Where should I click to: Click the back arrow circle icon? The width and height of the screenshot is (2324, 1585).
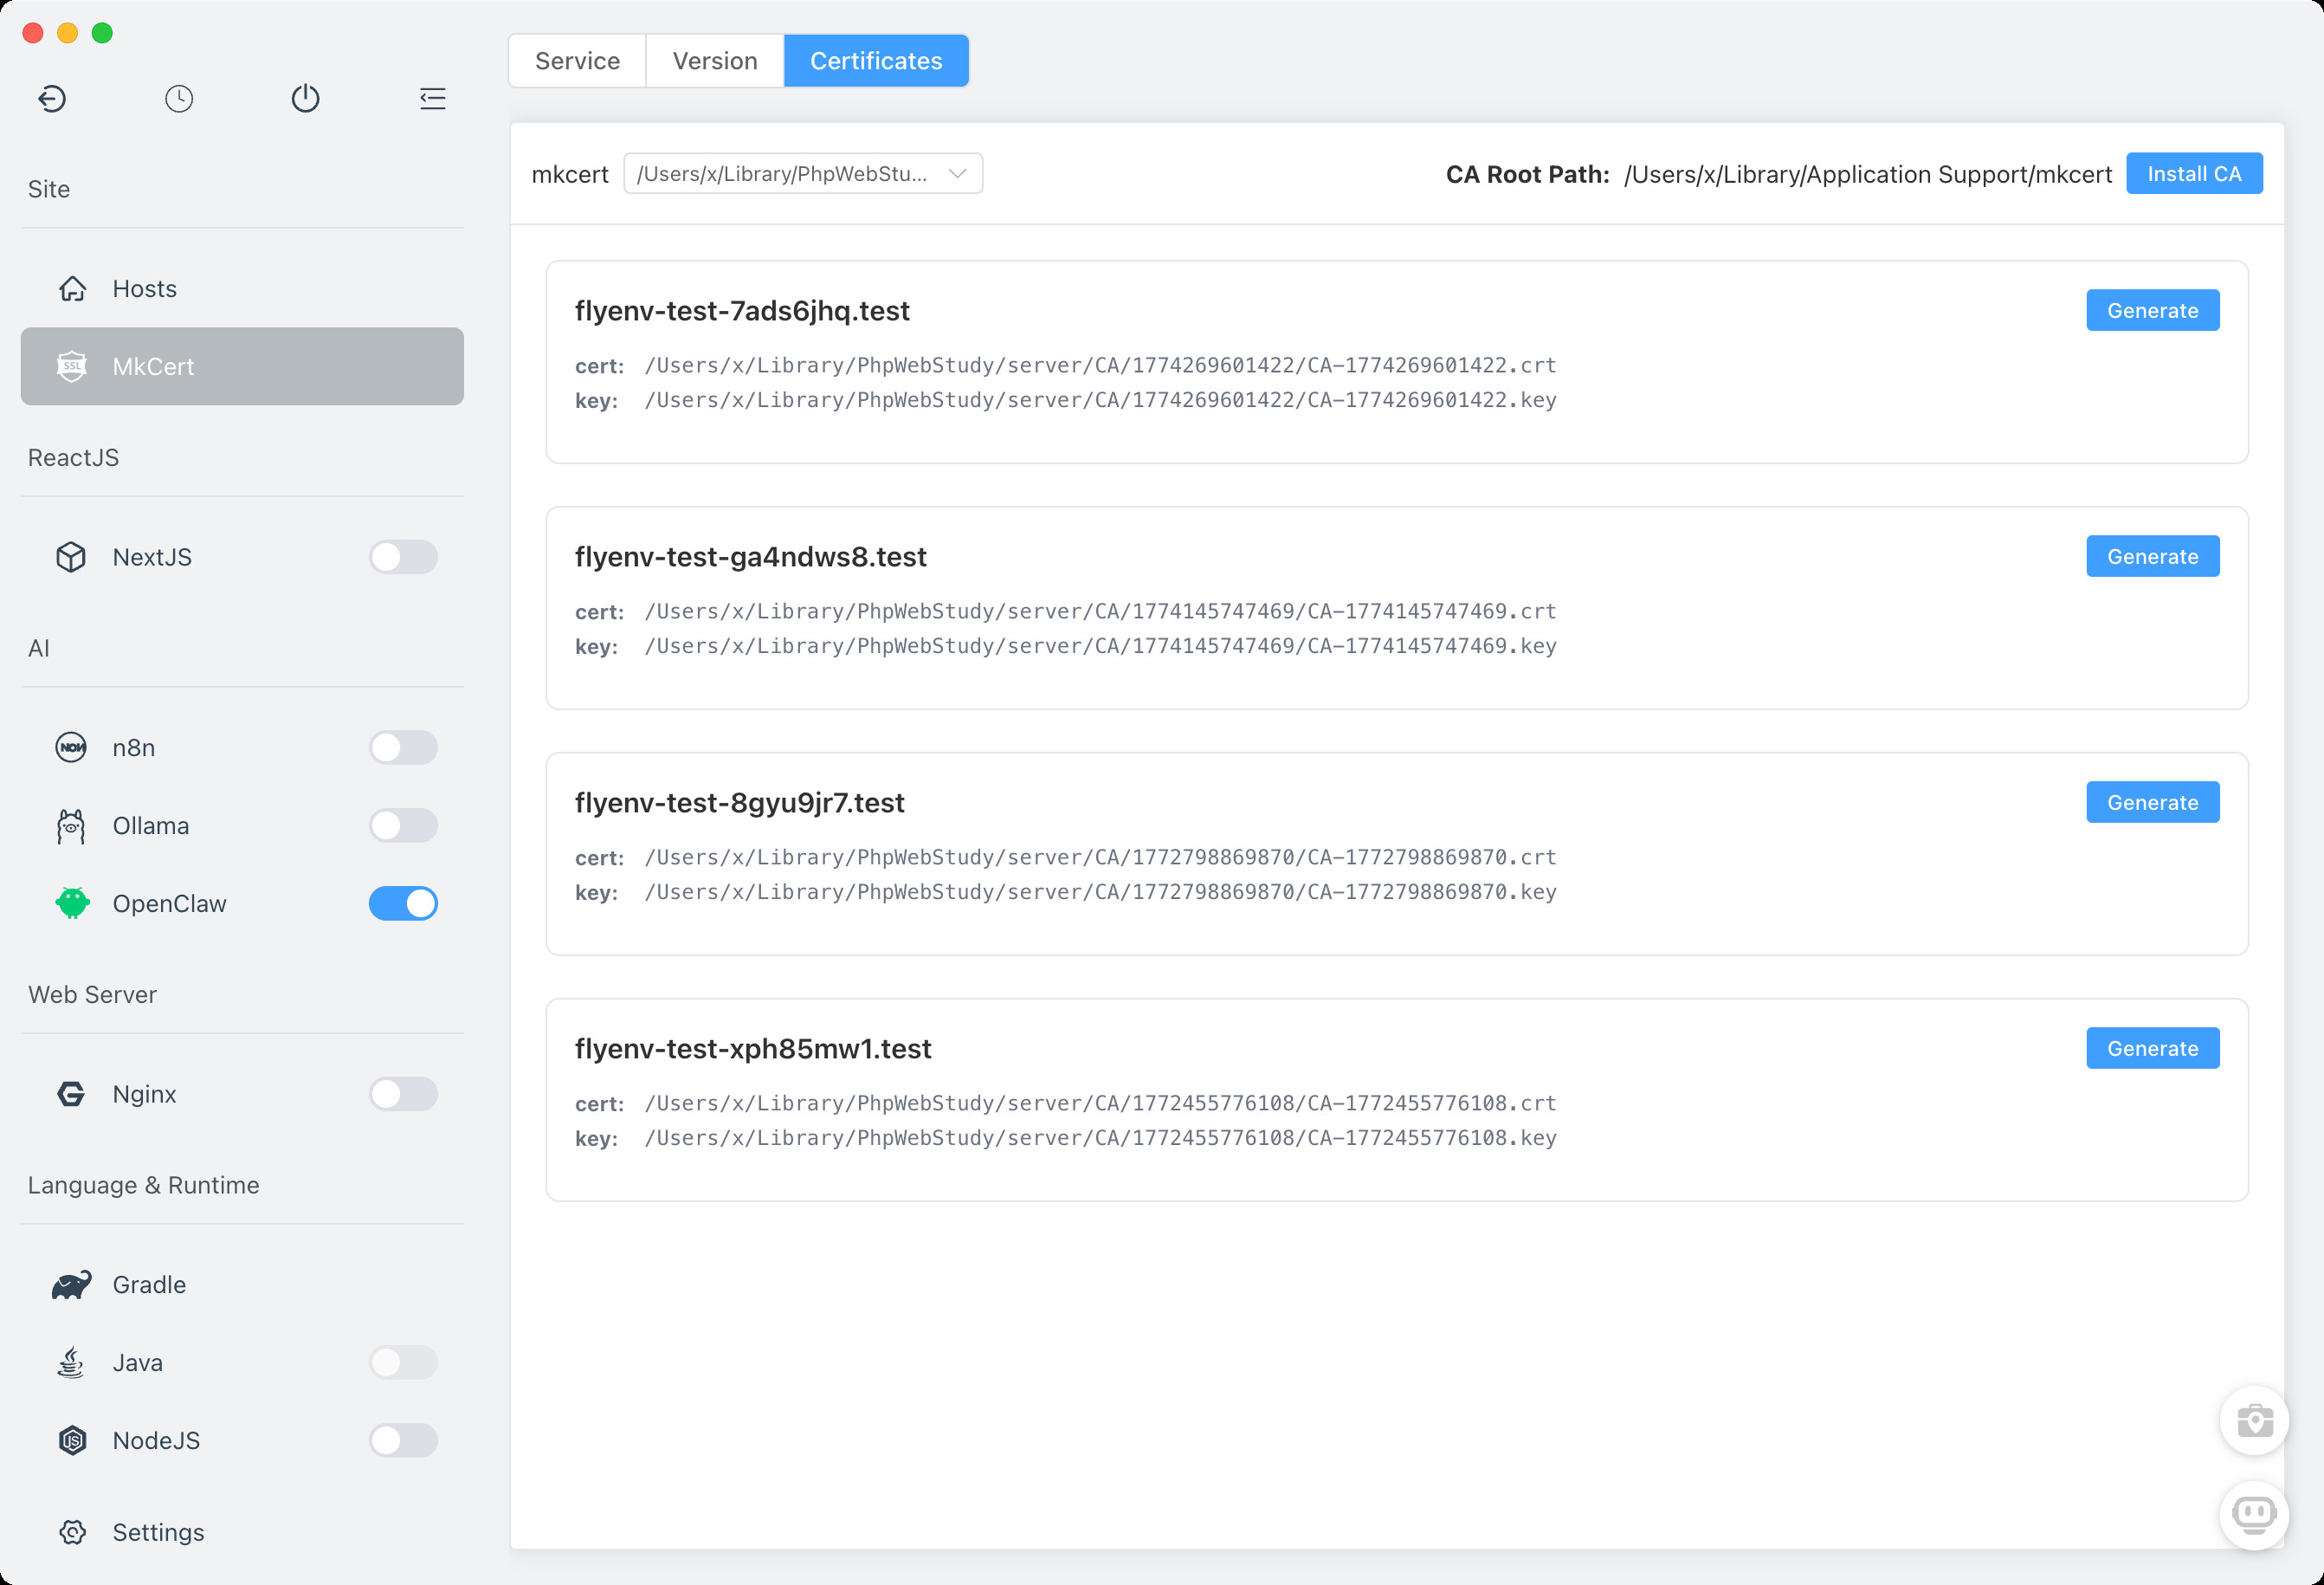(x=52, y=98)
